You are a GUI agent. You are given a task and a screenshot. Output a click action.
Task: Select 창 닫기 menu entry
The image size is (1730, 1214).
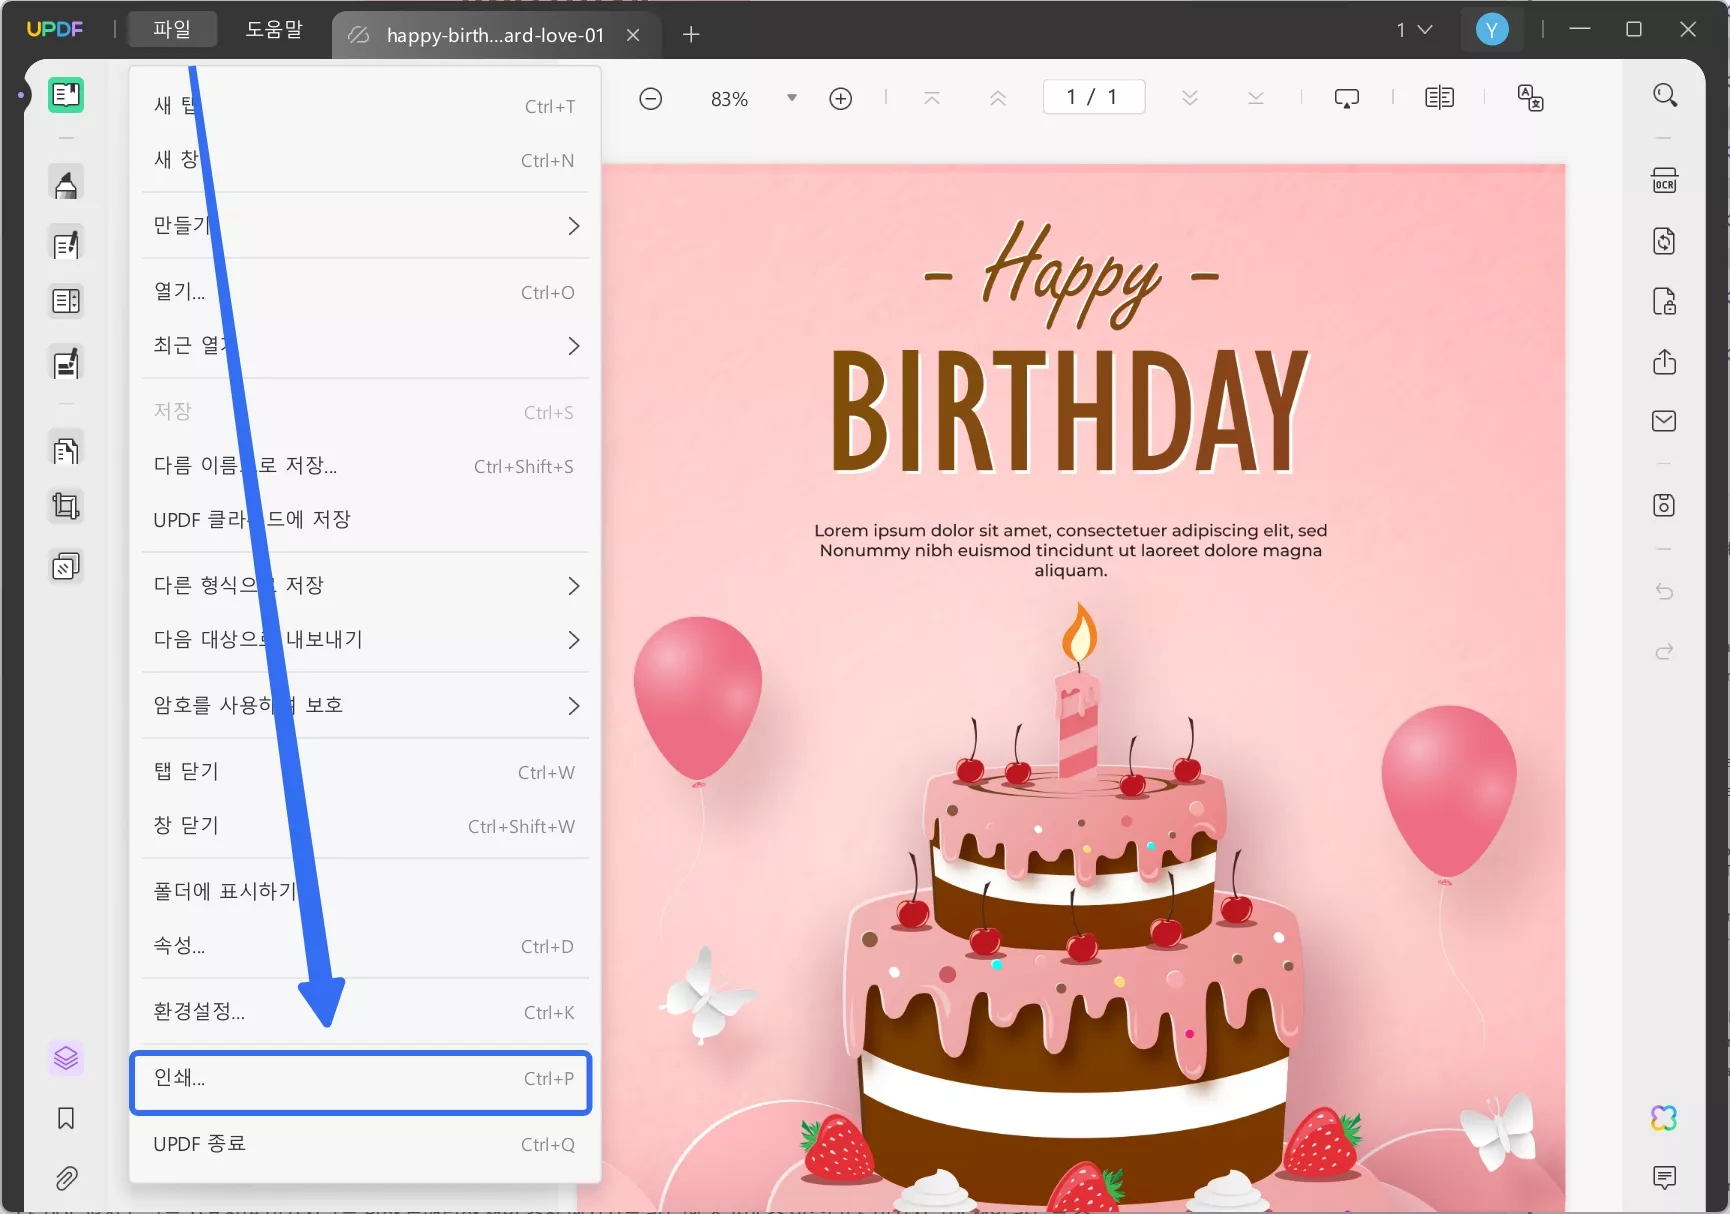(x=365, y=826)
